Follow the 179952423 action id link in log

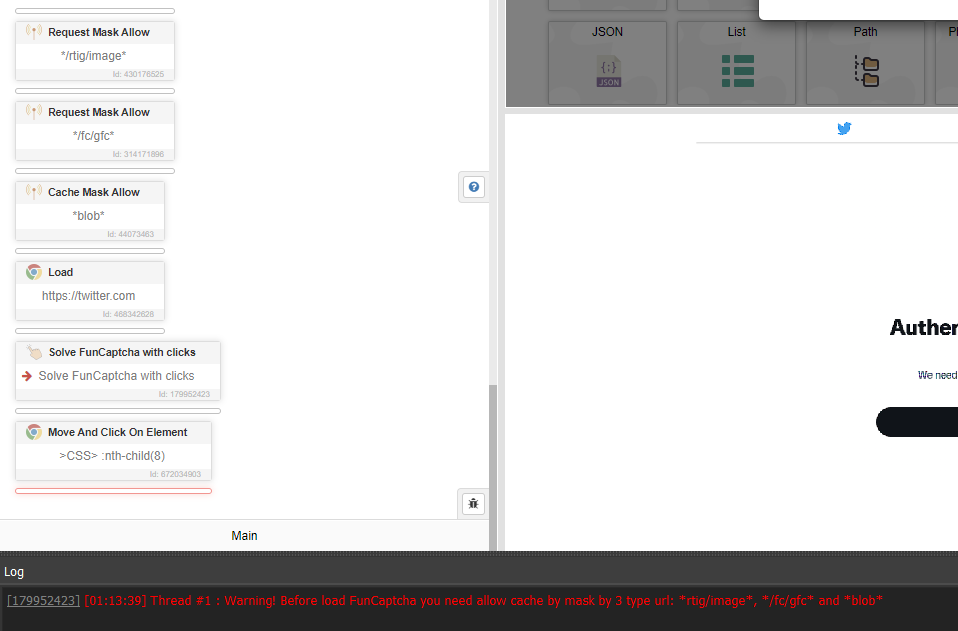tap(43, 600)
